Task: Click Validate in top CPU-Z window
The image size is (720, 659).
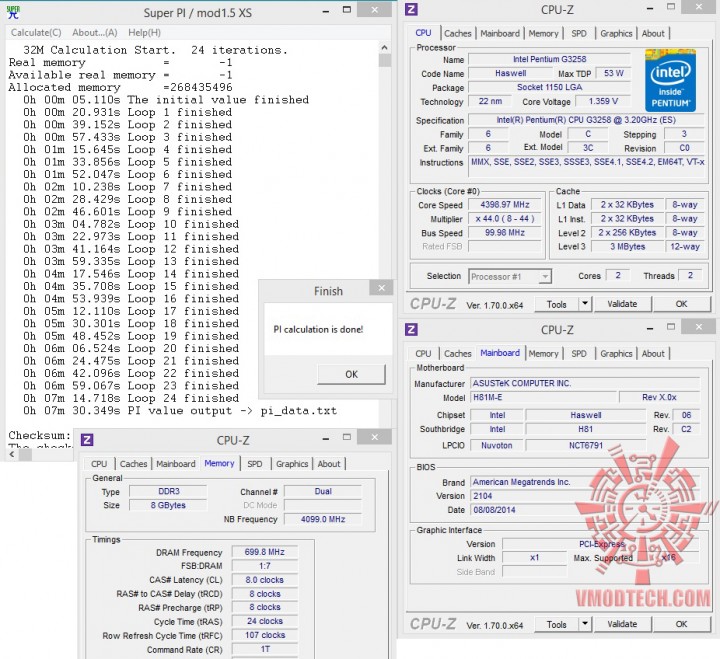Action: click(622, 304)
